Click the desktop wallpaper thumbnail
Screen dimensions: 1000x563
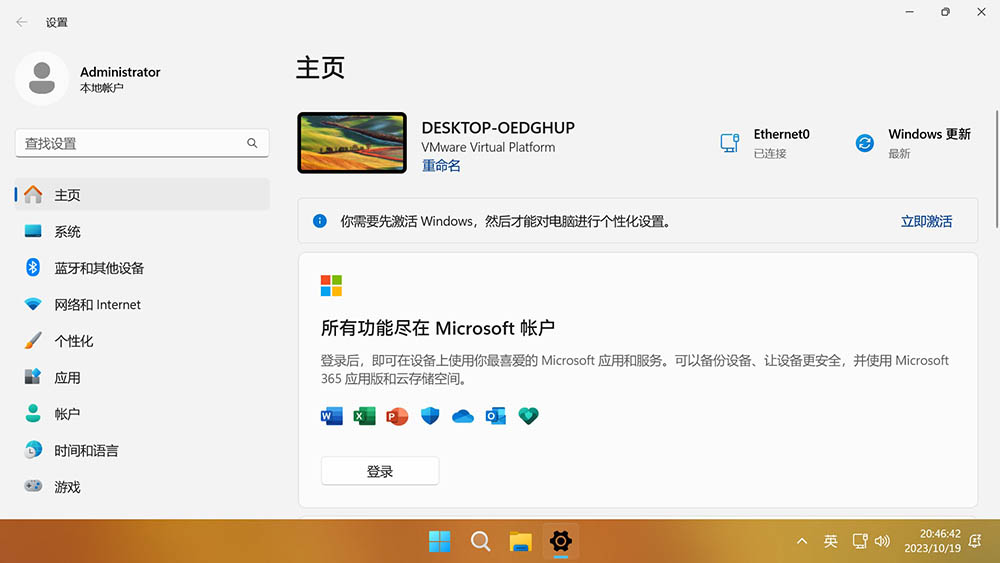[x=352, y=143]
